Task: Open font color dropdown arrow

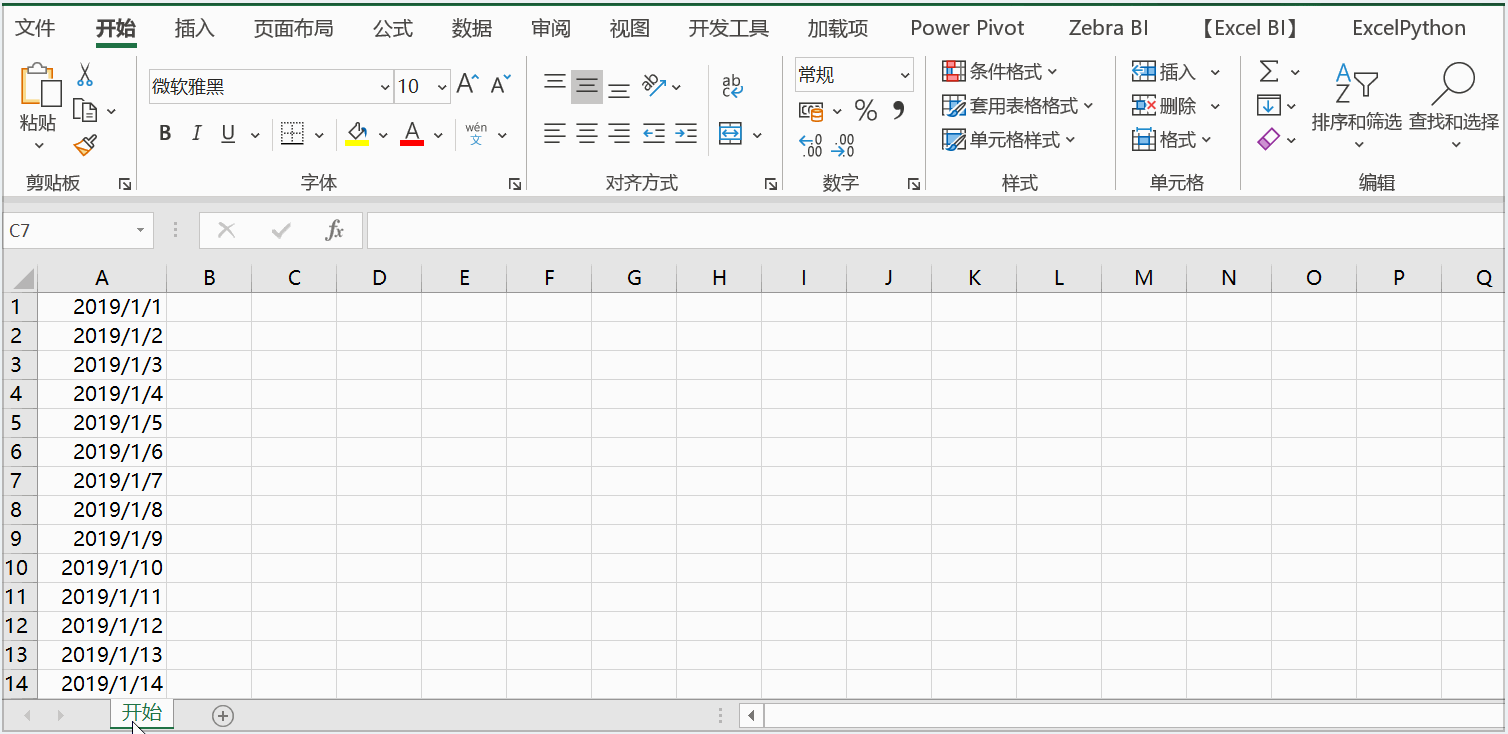Action: pos(436,135)
